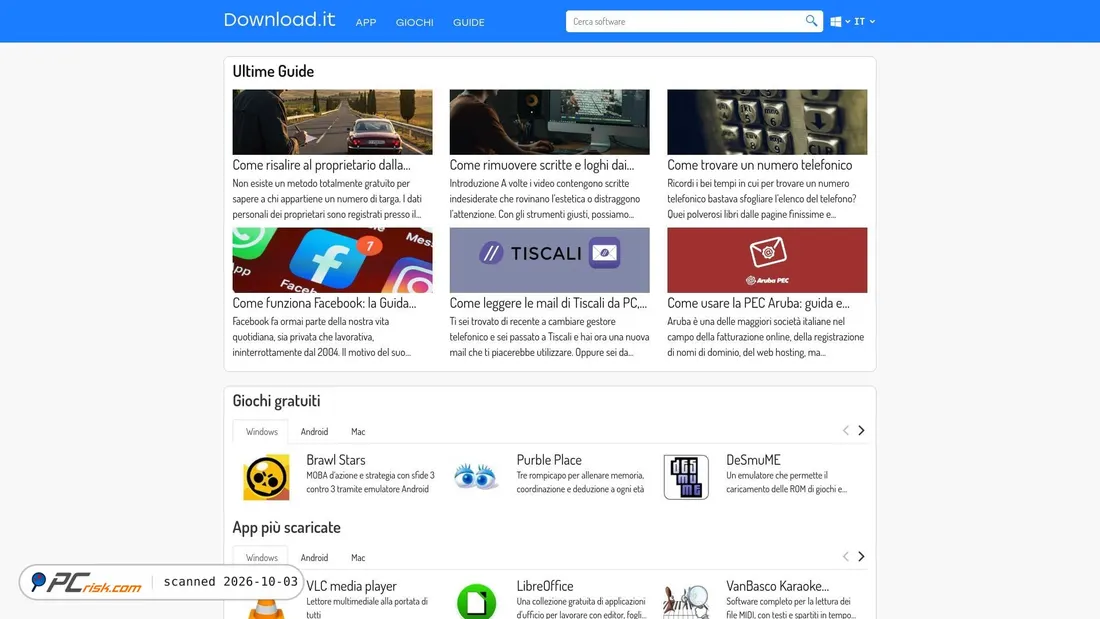This screenshot has height=619, width=1100.
Task: Open VanBasco Karaoke app icon
Action: (x=686, y=601)
